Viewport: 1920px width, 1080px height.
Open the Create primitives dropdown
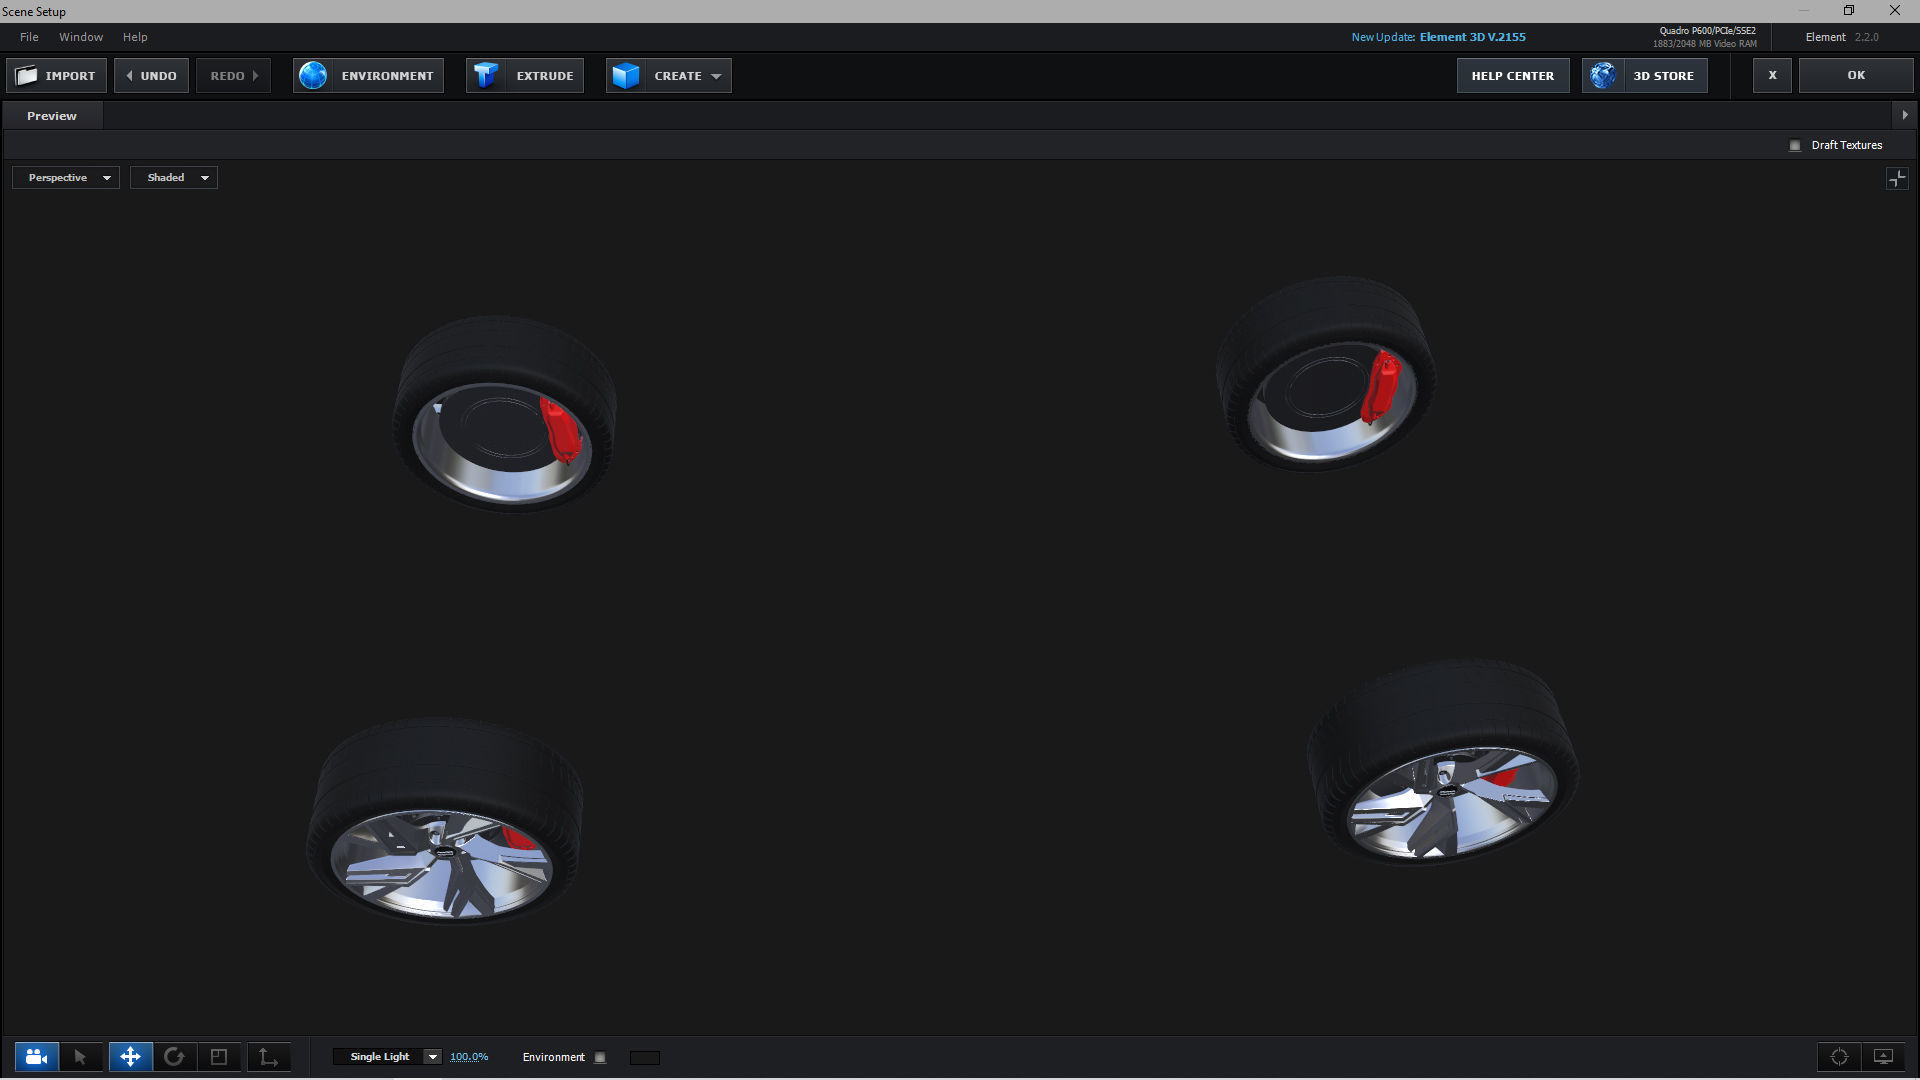click(716, 76)
